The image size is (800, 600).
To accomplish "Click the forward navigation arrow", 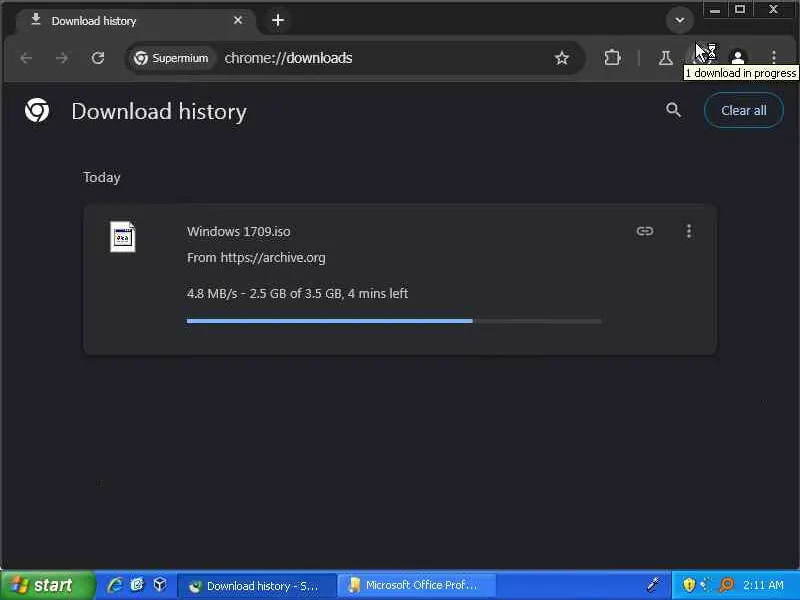I will (62, 58).
